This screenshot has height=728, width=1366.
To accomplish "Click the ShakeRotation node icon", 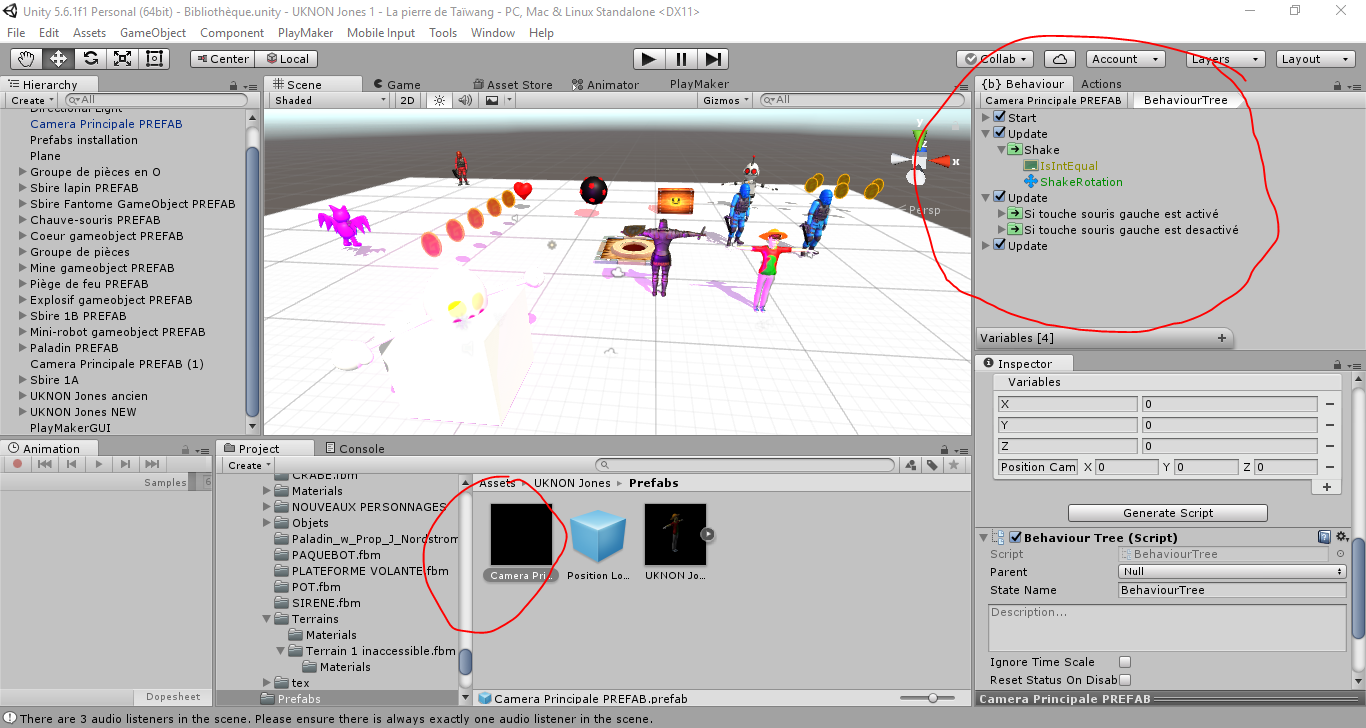I will (x=1031, y=182).
